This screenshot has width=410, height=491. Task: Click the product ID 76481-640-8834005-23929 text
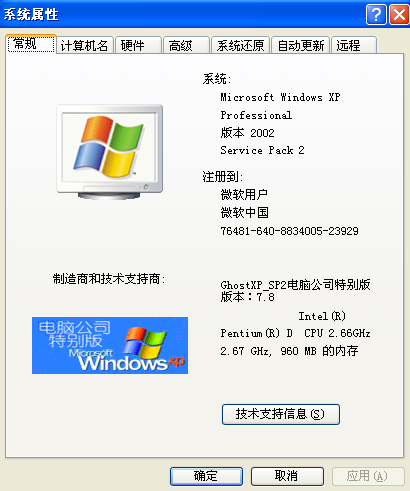click(x=289, y=231)
